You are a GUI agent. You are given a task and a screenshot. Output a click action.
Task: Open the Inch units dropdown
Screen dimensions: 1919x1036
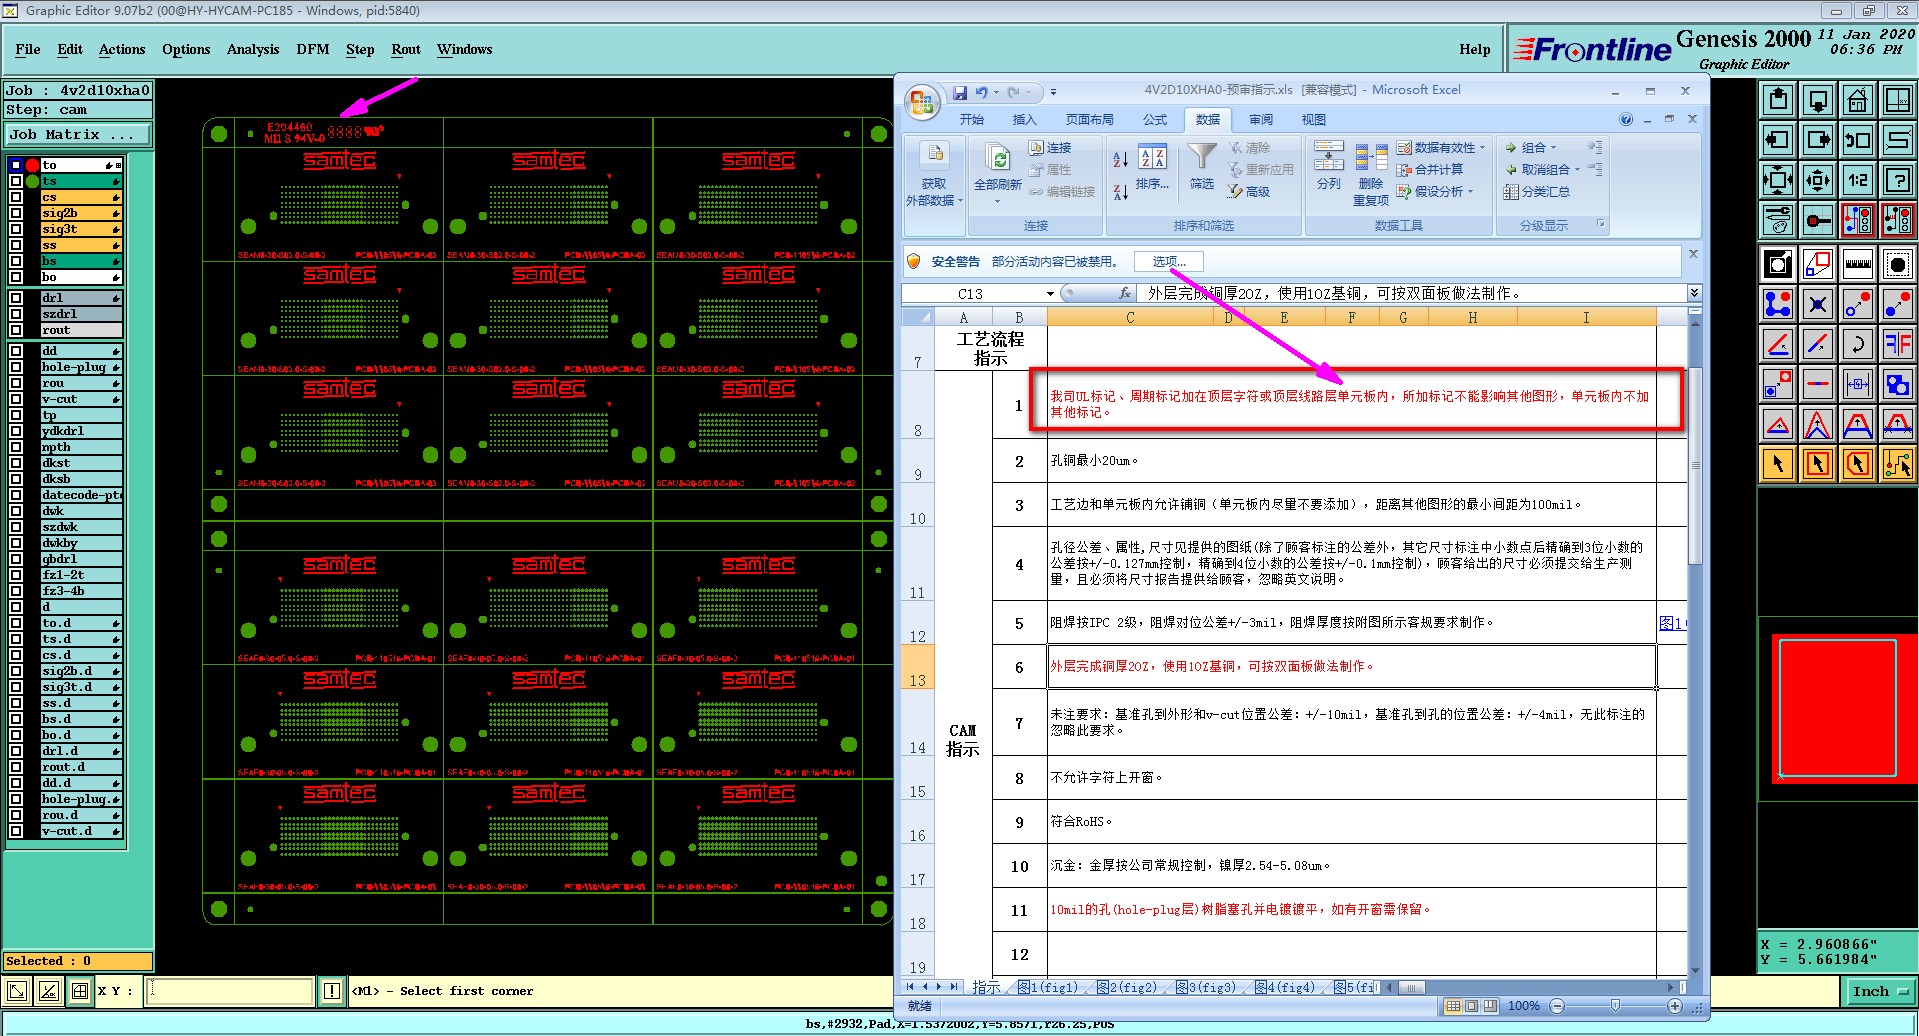1880,991
